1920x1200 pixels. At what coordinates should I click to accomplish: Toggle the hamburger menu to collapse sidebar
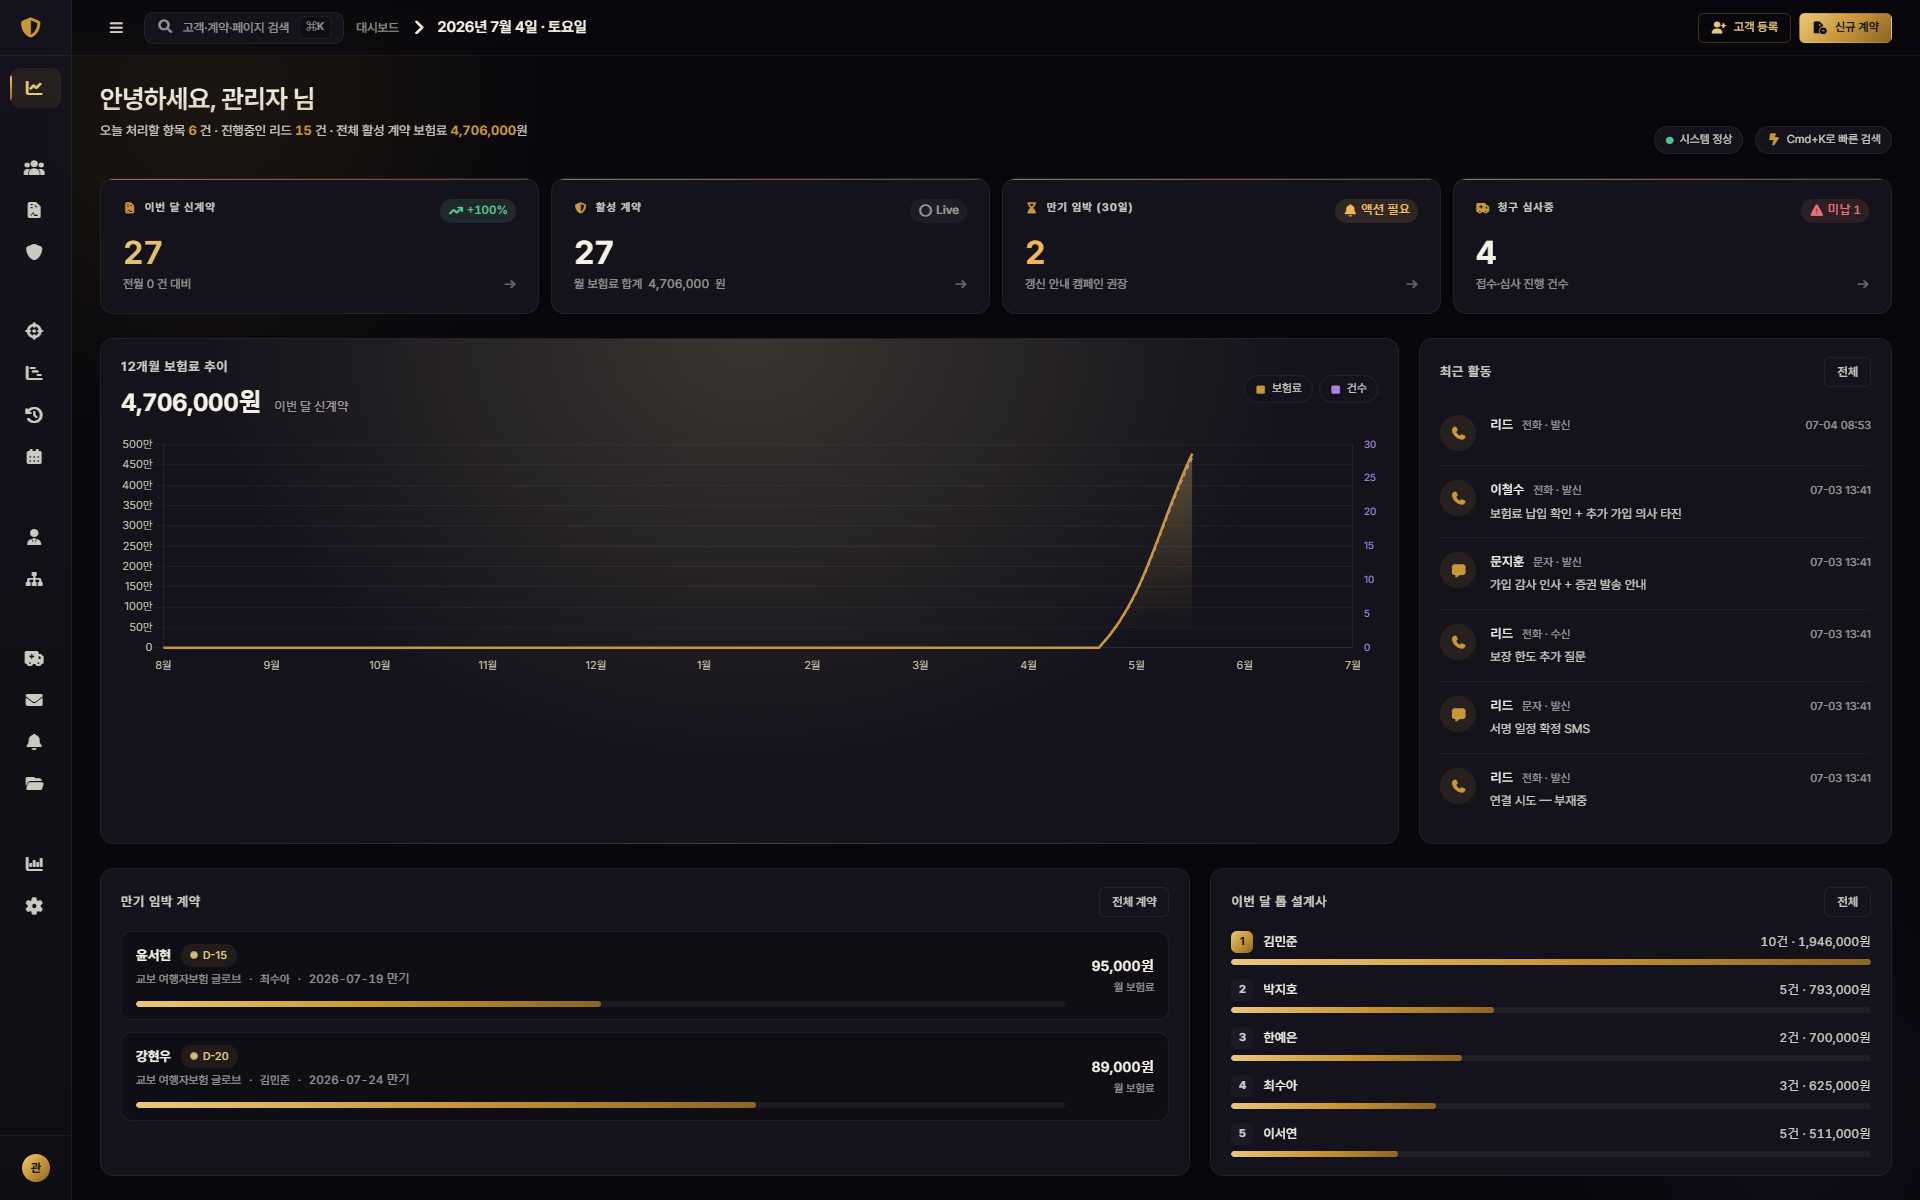pos(116,28)
